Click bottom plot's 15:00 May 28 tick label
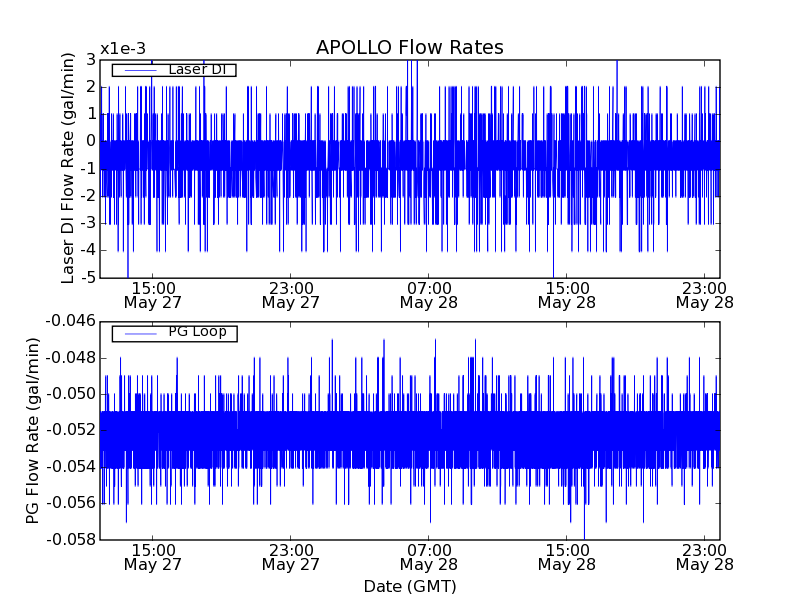Viewport: 800px width, 600px height. point(567,557)
